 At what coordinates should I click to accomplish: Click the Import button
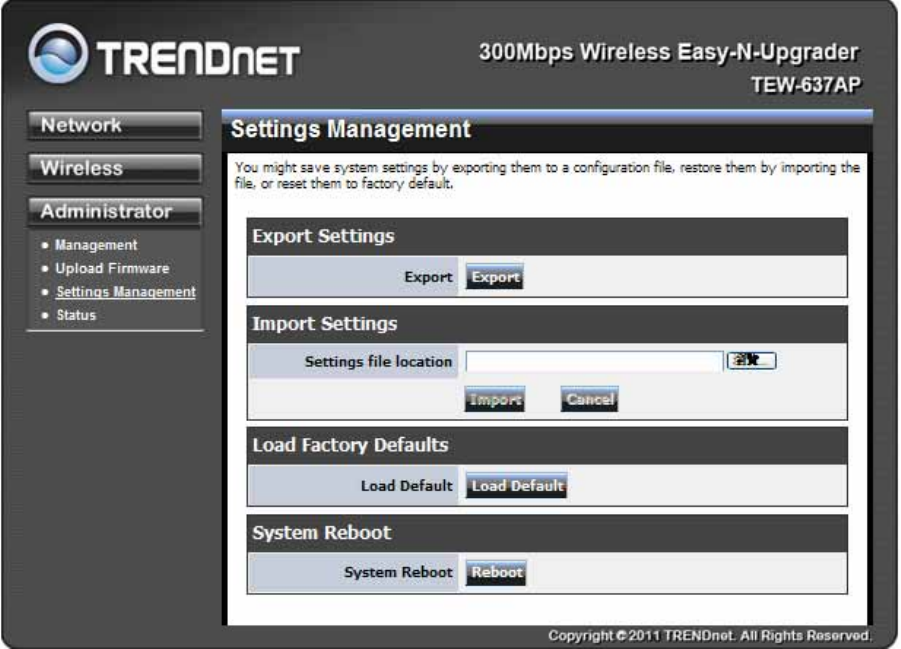point(495,399)
